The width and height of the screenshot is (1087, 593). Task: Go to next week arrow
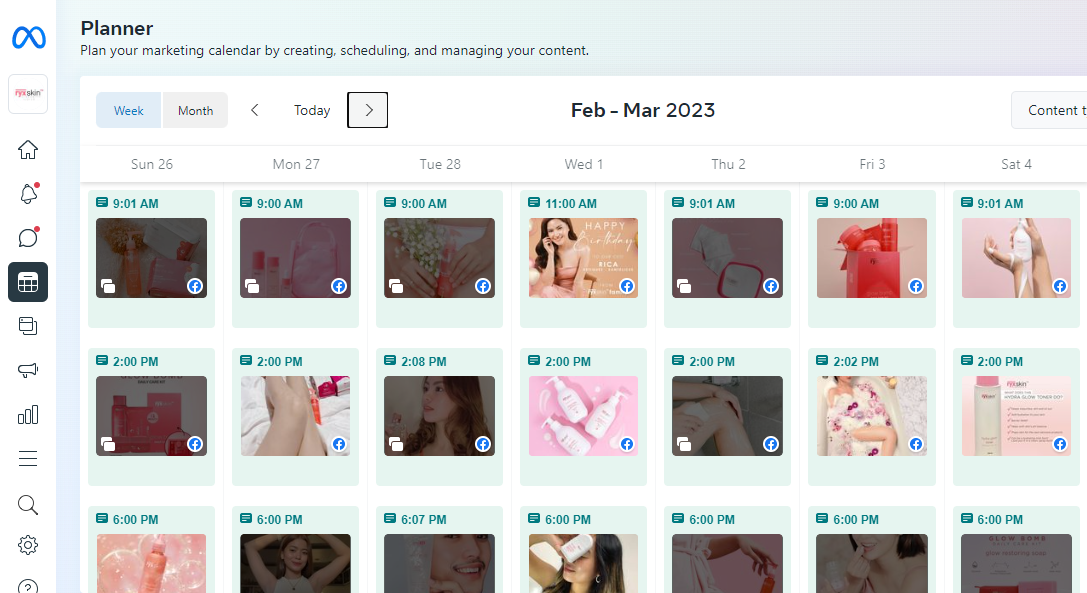coord(367,110)
